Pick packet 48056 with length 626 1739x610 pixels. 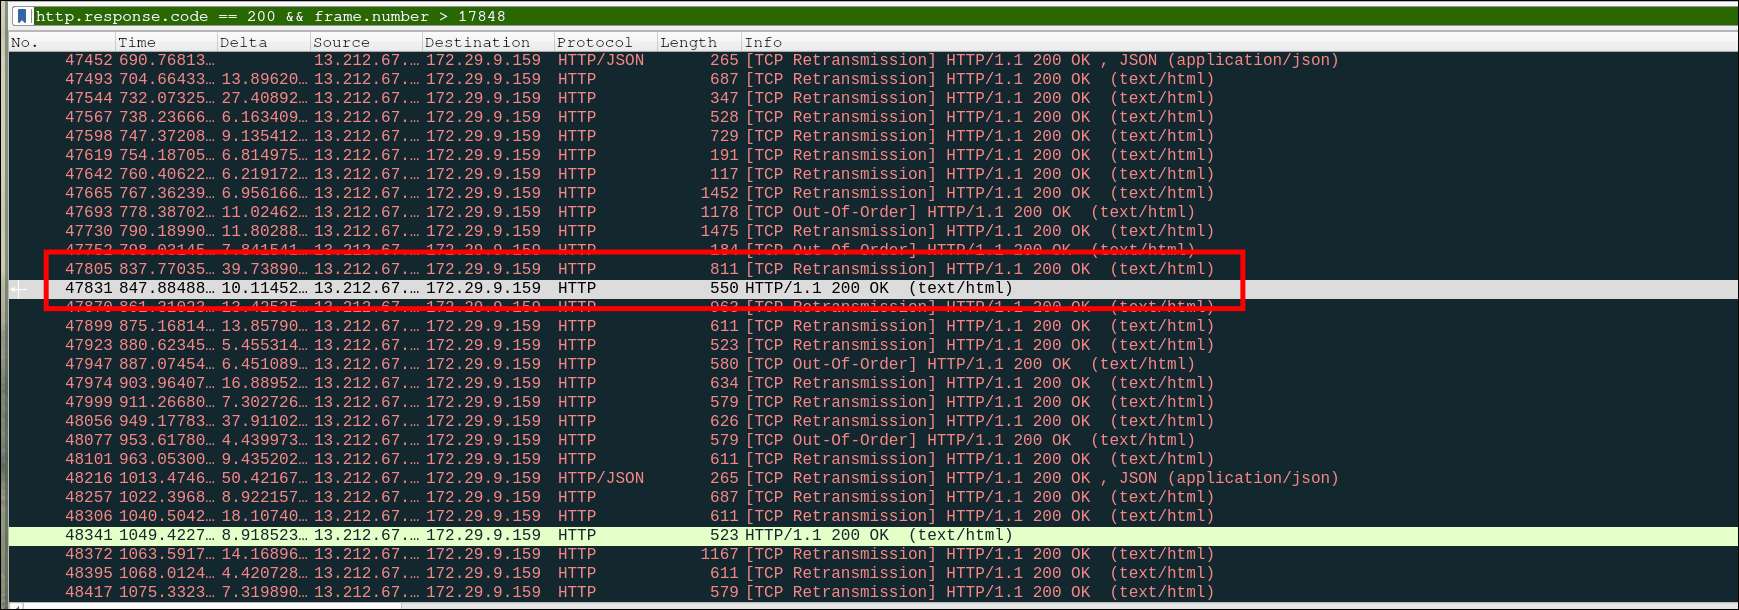873,421
